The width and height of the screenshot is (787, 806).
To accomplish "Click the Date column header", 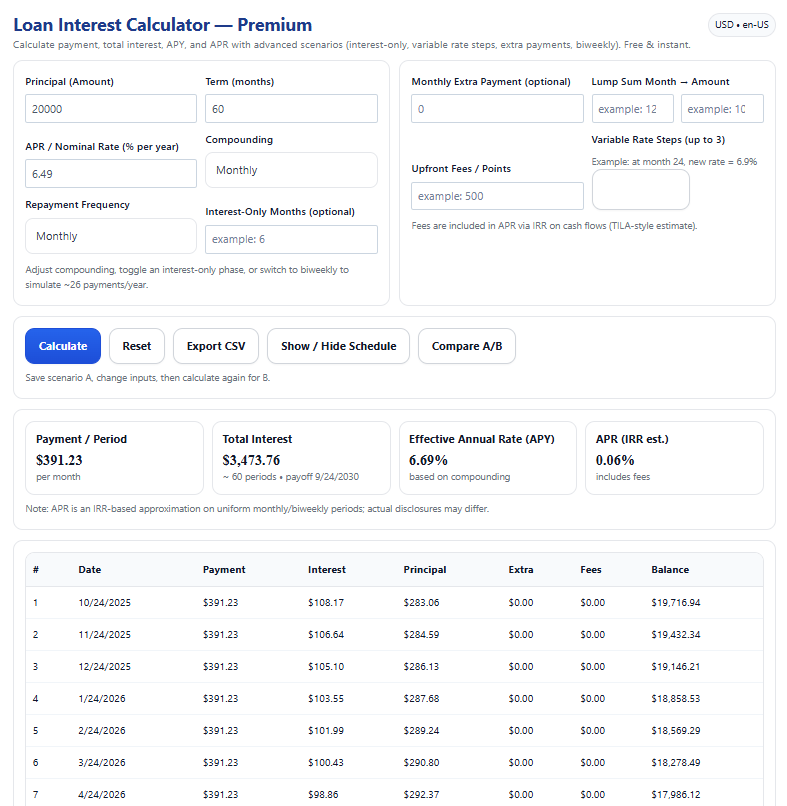I will (89, 570).
